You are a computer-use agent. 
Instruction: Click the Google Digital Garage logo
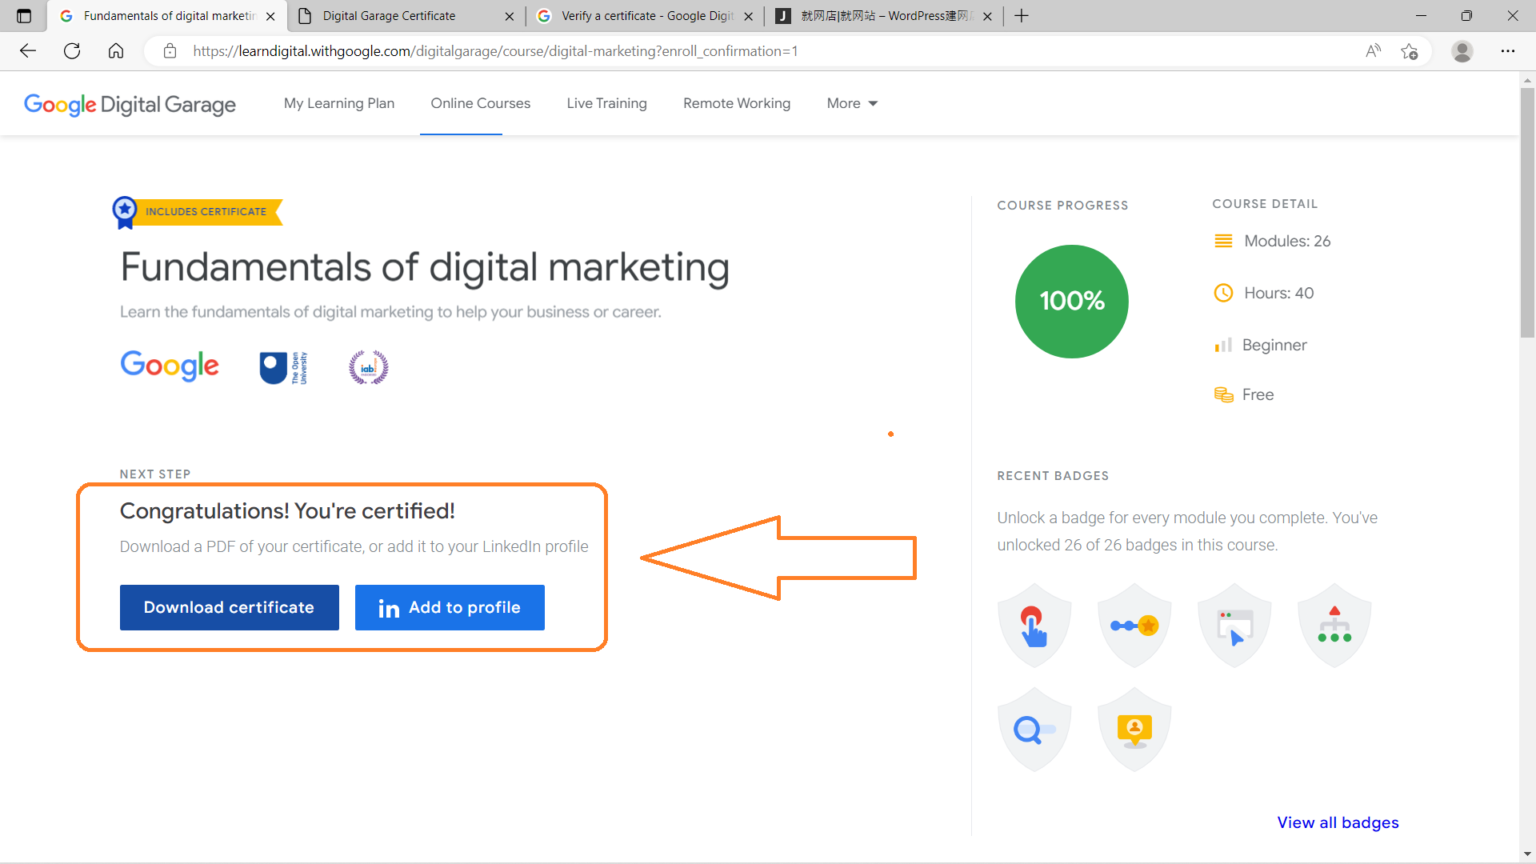tap(130, 104)
